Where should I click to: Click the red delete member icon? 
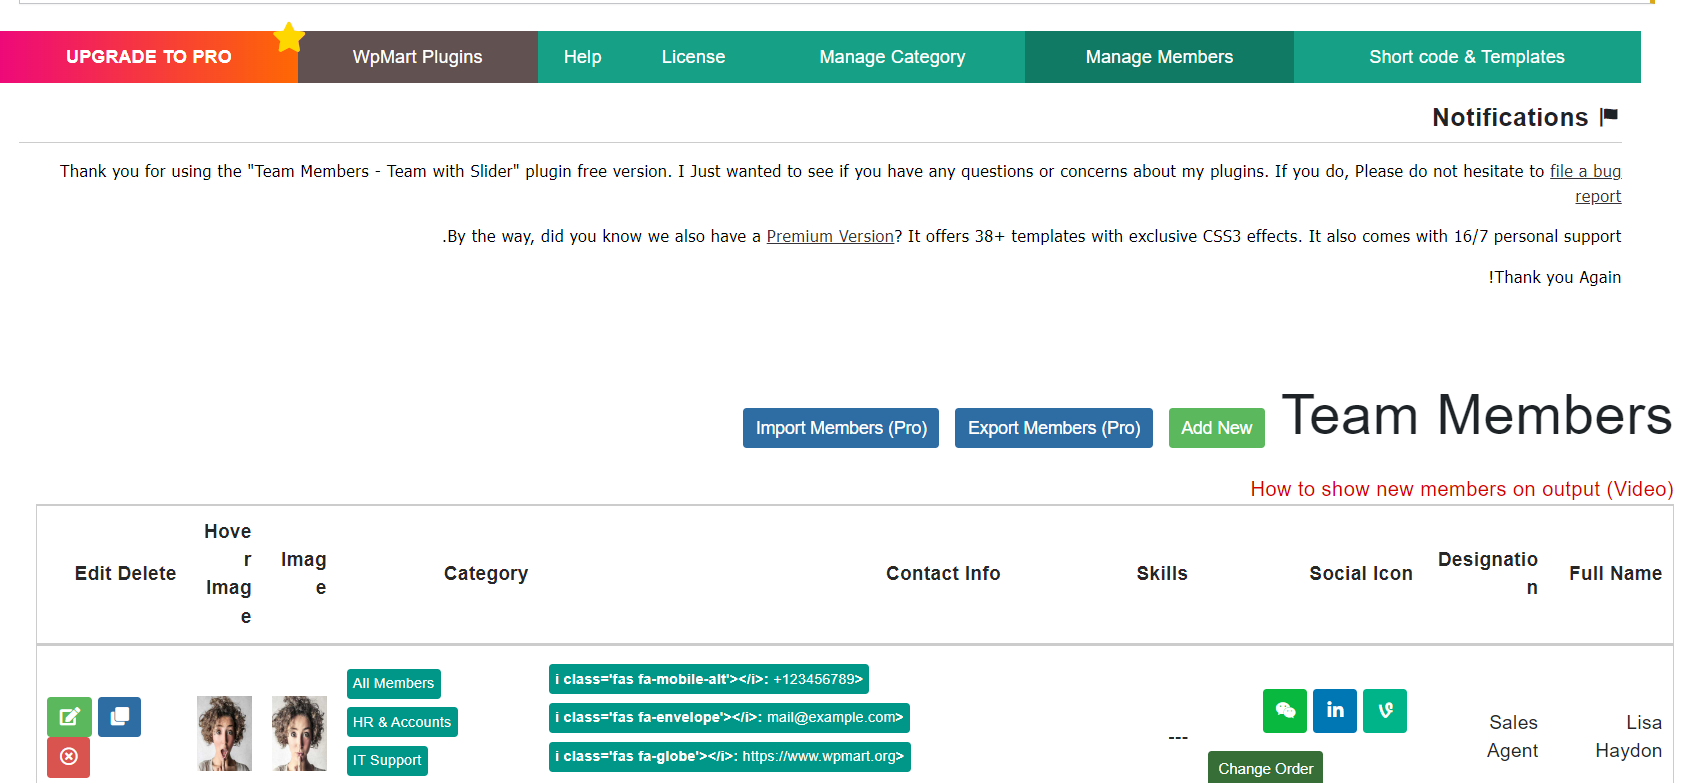69,757
